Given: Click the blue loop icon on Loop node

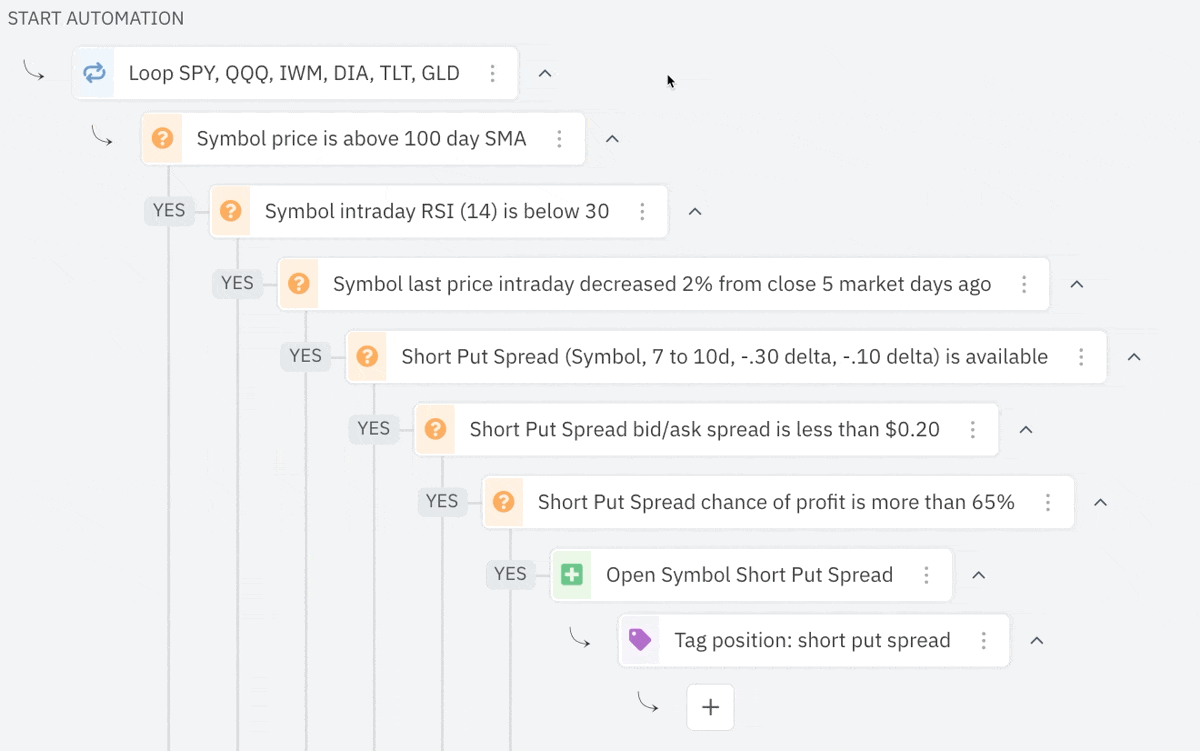Looking at the screenshot, I should click(x=94, y=73).
